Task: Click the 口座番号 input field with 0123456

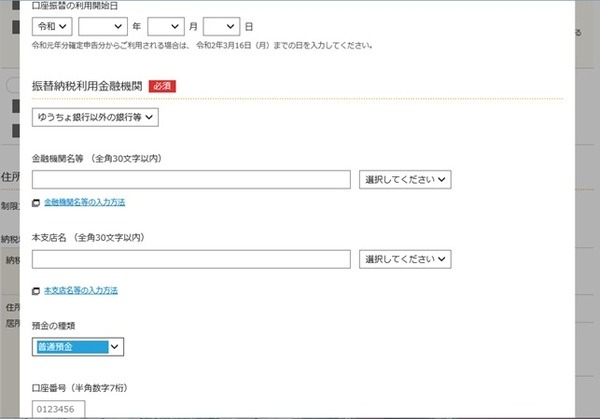Action: (x=59, y=409)
